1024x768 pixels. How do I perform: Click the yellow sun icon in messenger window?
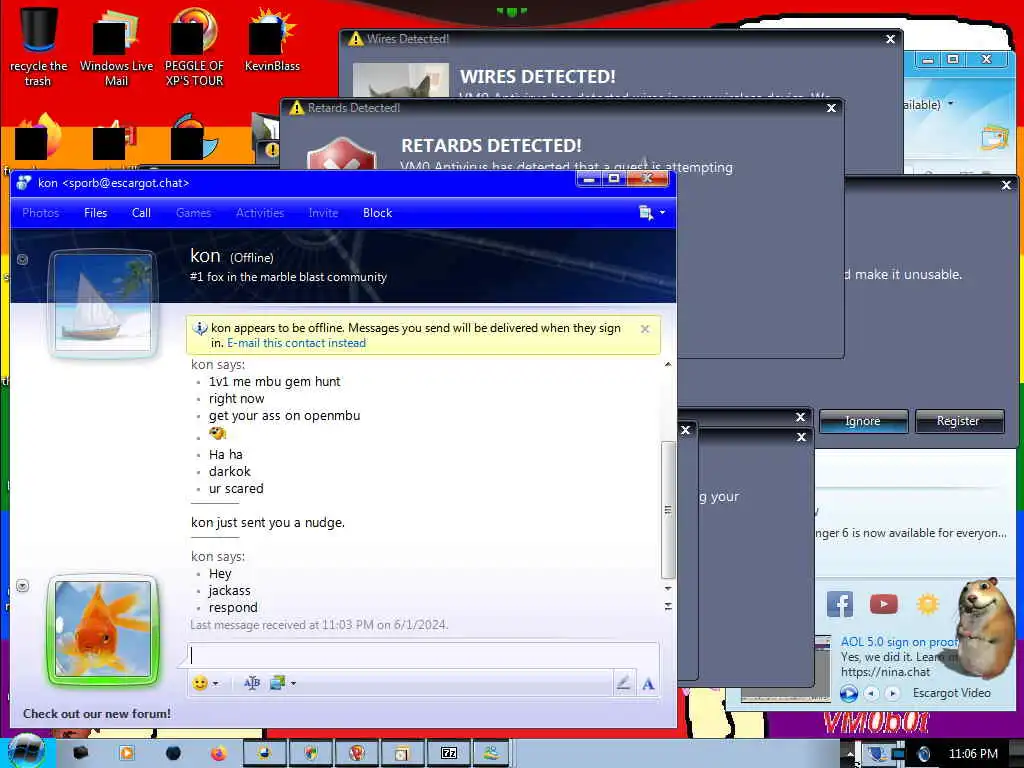[927, 603]
